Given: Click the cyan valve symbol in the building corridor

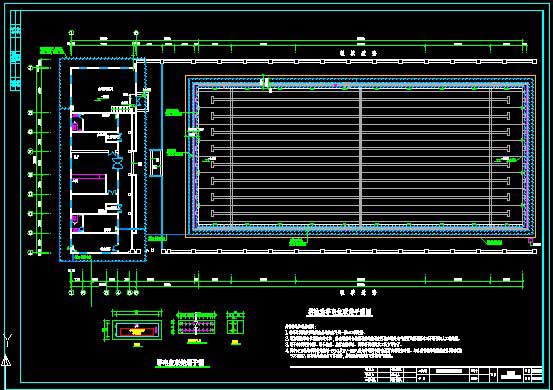Looking at the screenshot, I should point(116,163).
